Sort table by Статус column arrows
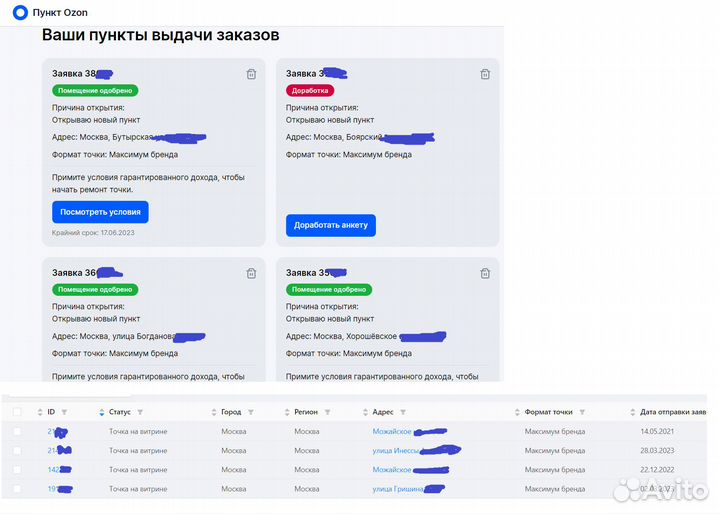Image resolution: width=720 pixels, height=515 pixels. 100,412
